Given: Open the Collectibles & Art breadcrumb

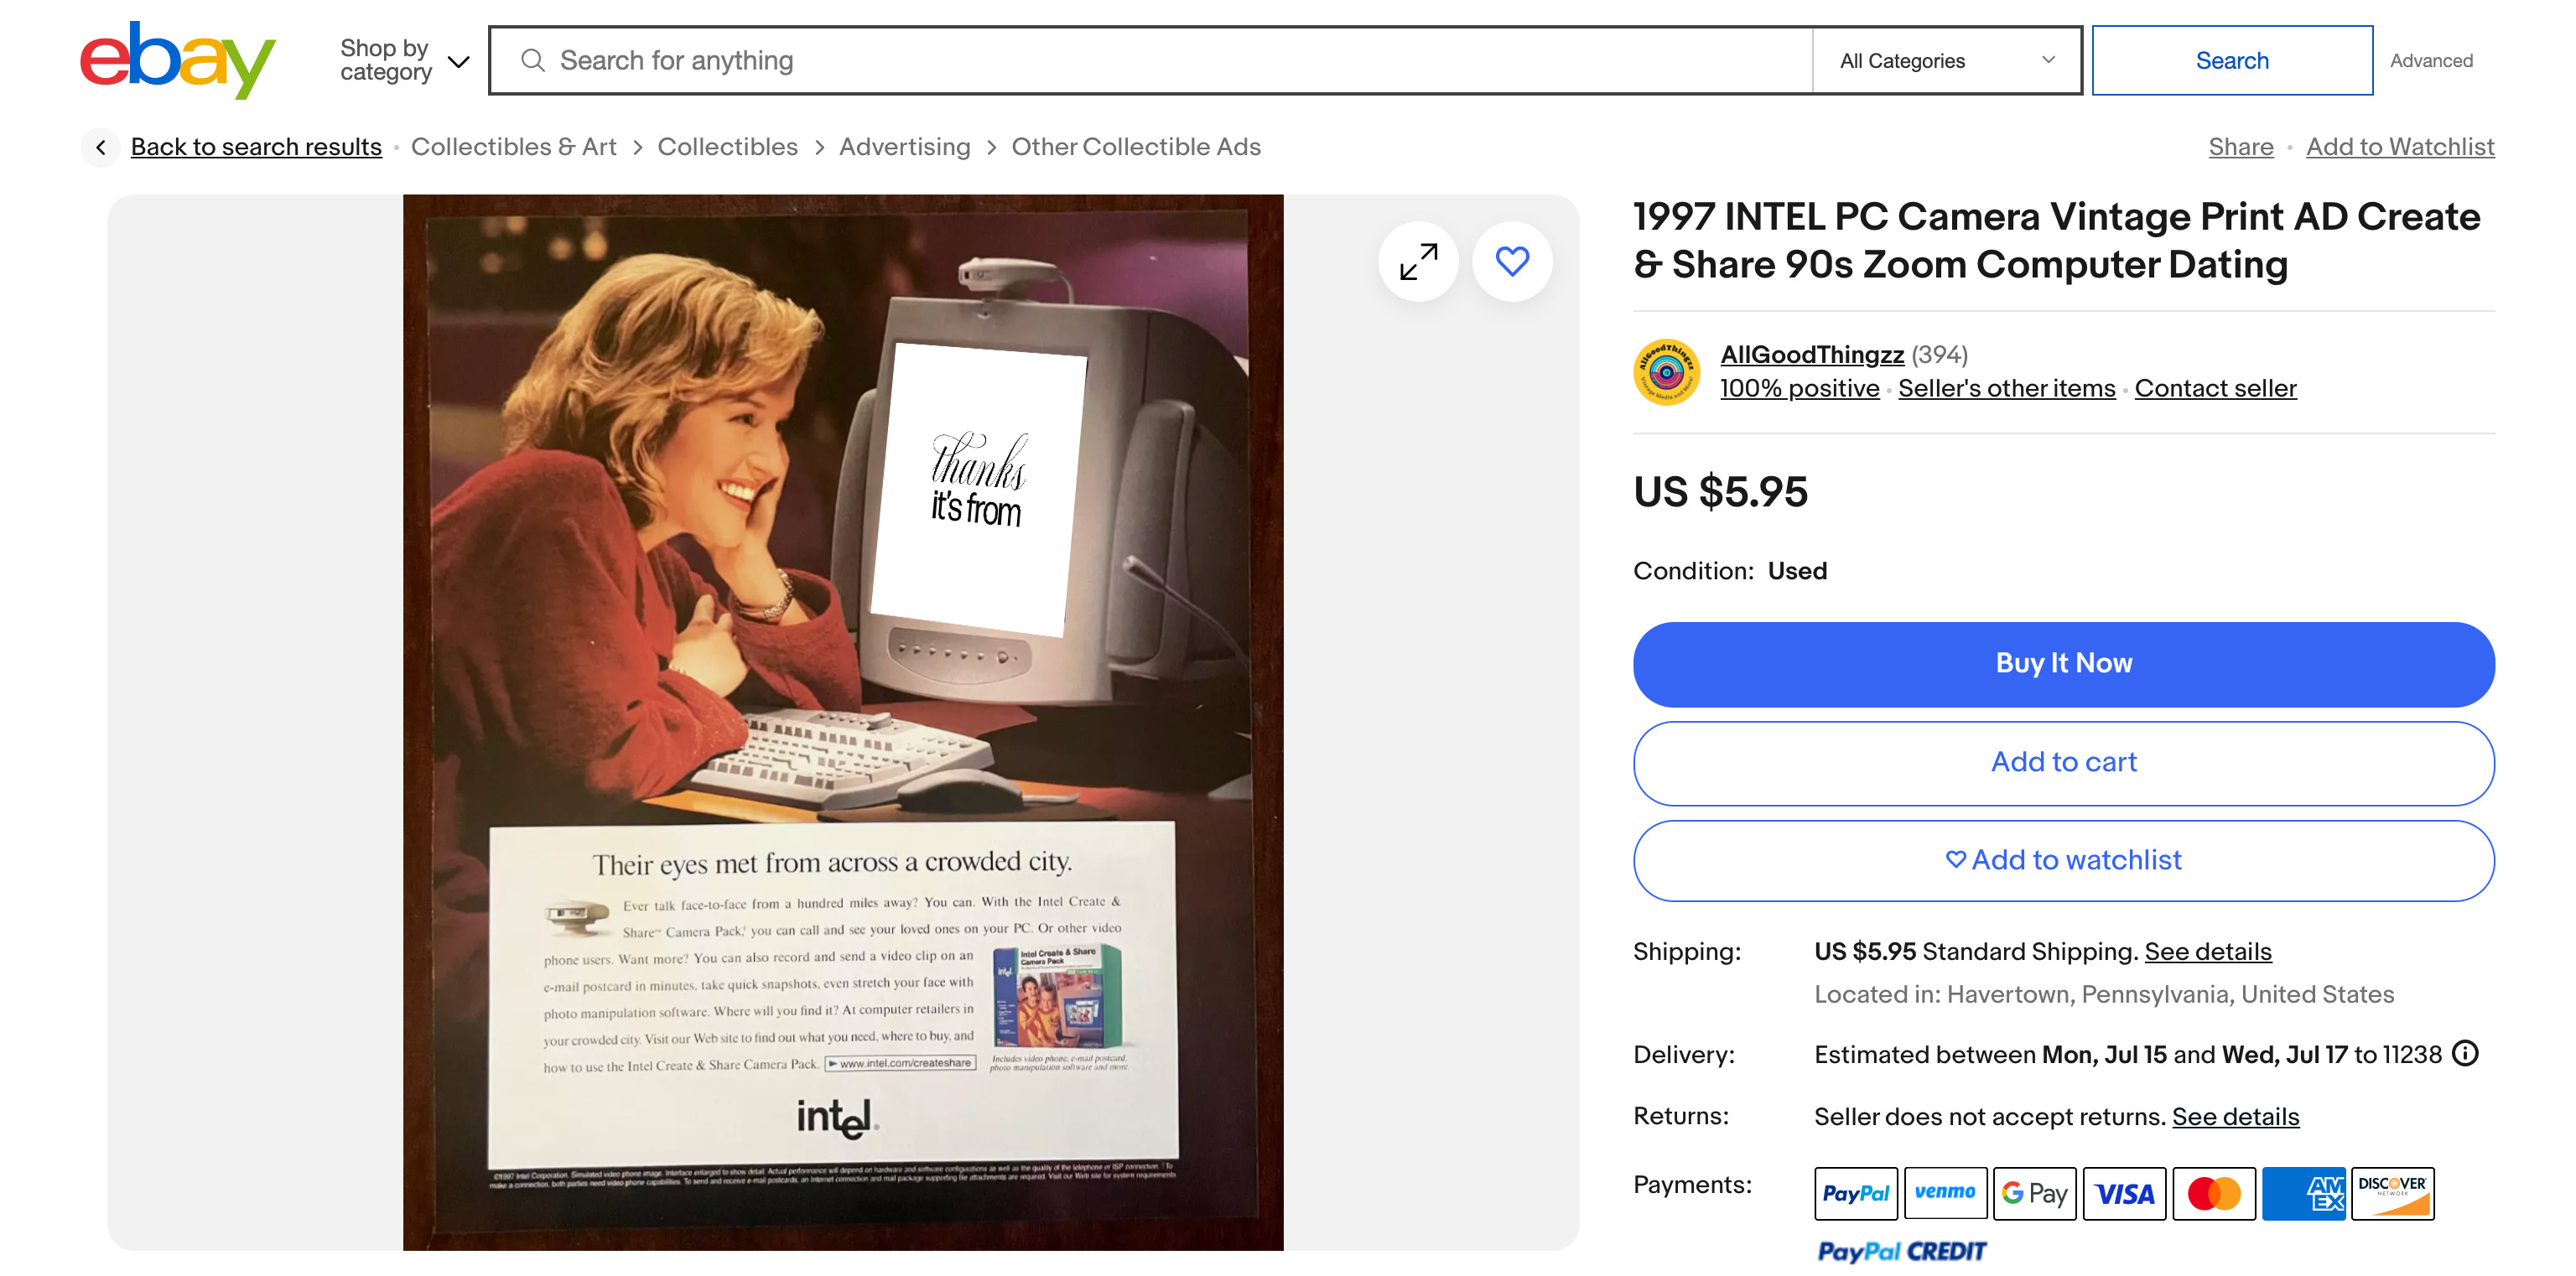Looking at the screenshot, I should point(513,147).
